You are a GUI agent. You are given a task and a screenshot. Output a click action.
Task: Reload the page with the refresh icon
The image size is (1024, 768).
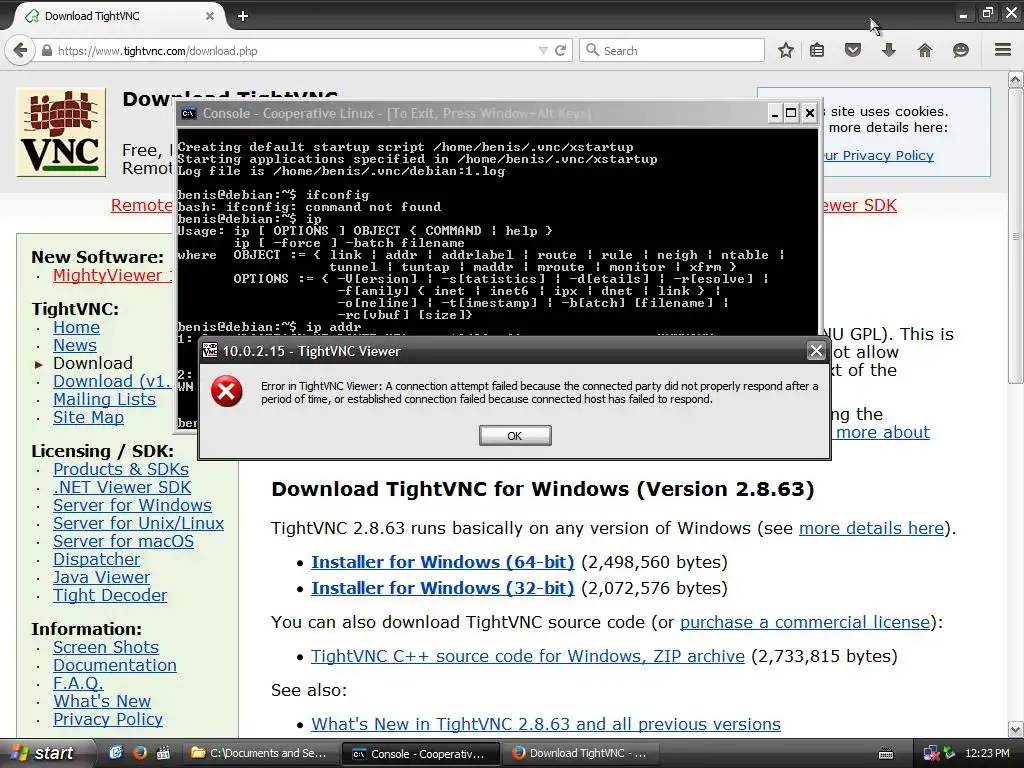[x=560, y=50]
